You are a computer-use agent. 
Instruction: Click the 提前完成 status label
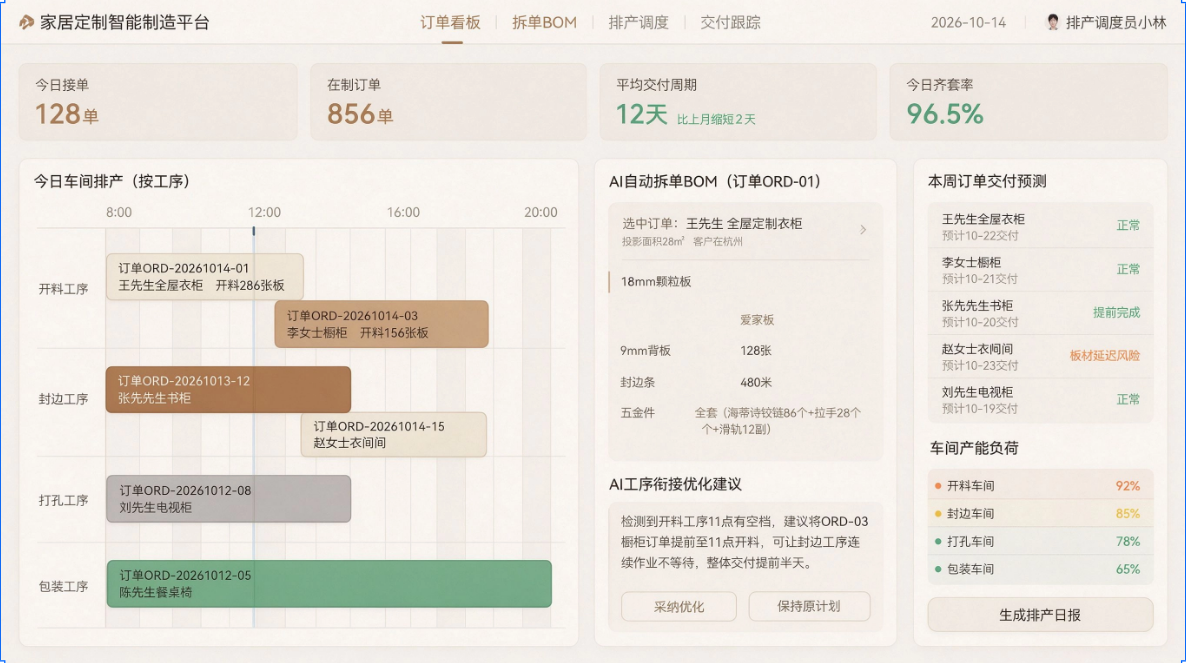(x=1116, y=312)
